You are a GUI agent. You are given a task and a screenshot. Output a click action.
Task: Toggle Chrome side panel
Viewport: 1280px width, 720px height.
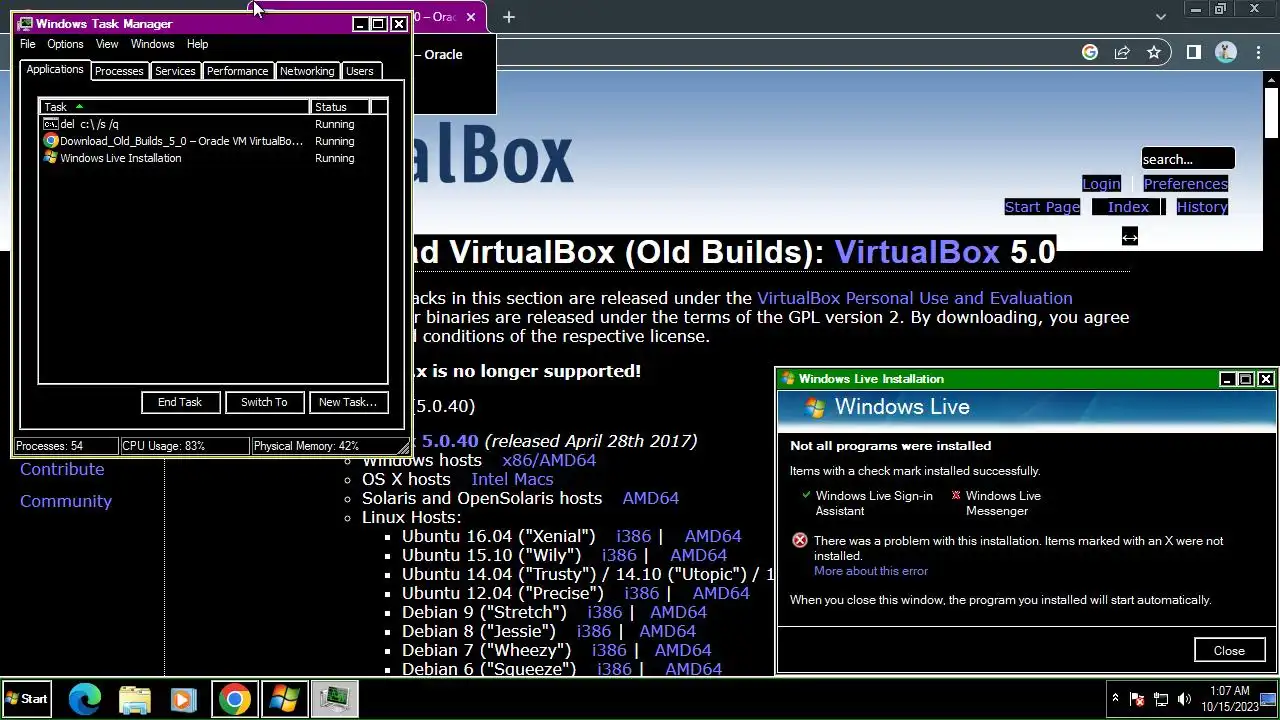pyautogui.click(x=1193, y=52)
